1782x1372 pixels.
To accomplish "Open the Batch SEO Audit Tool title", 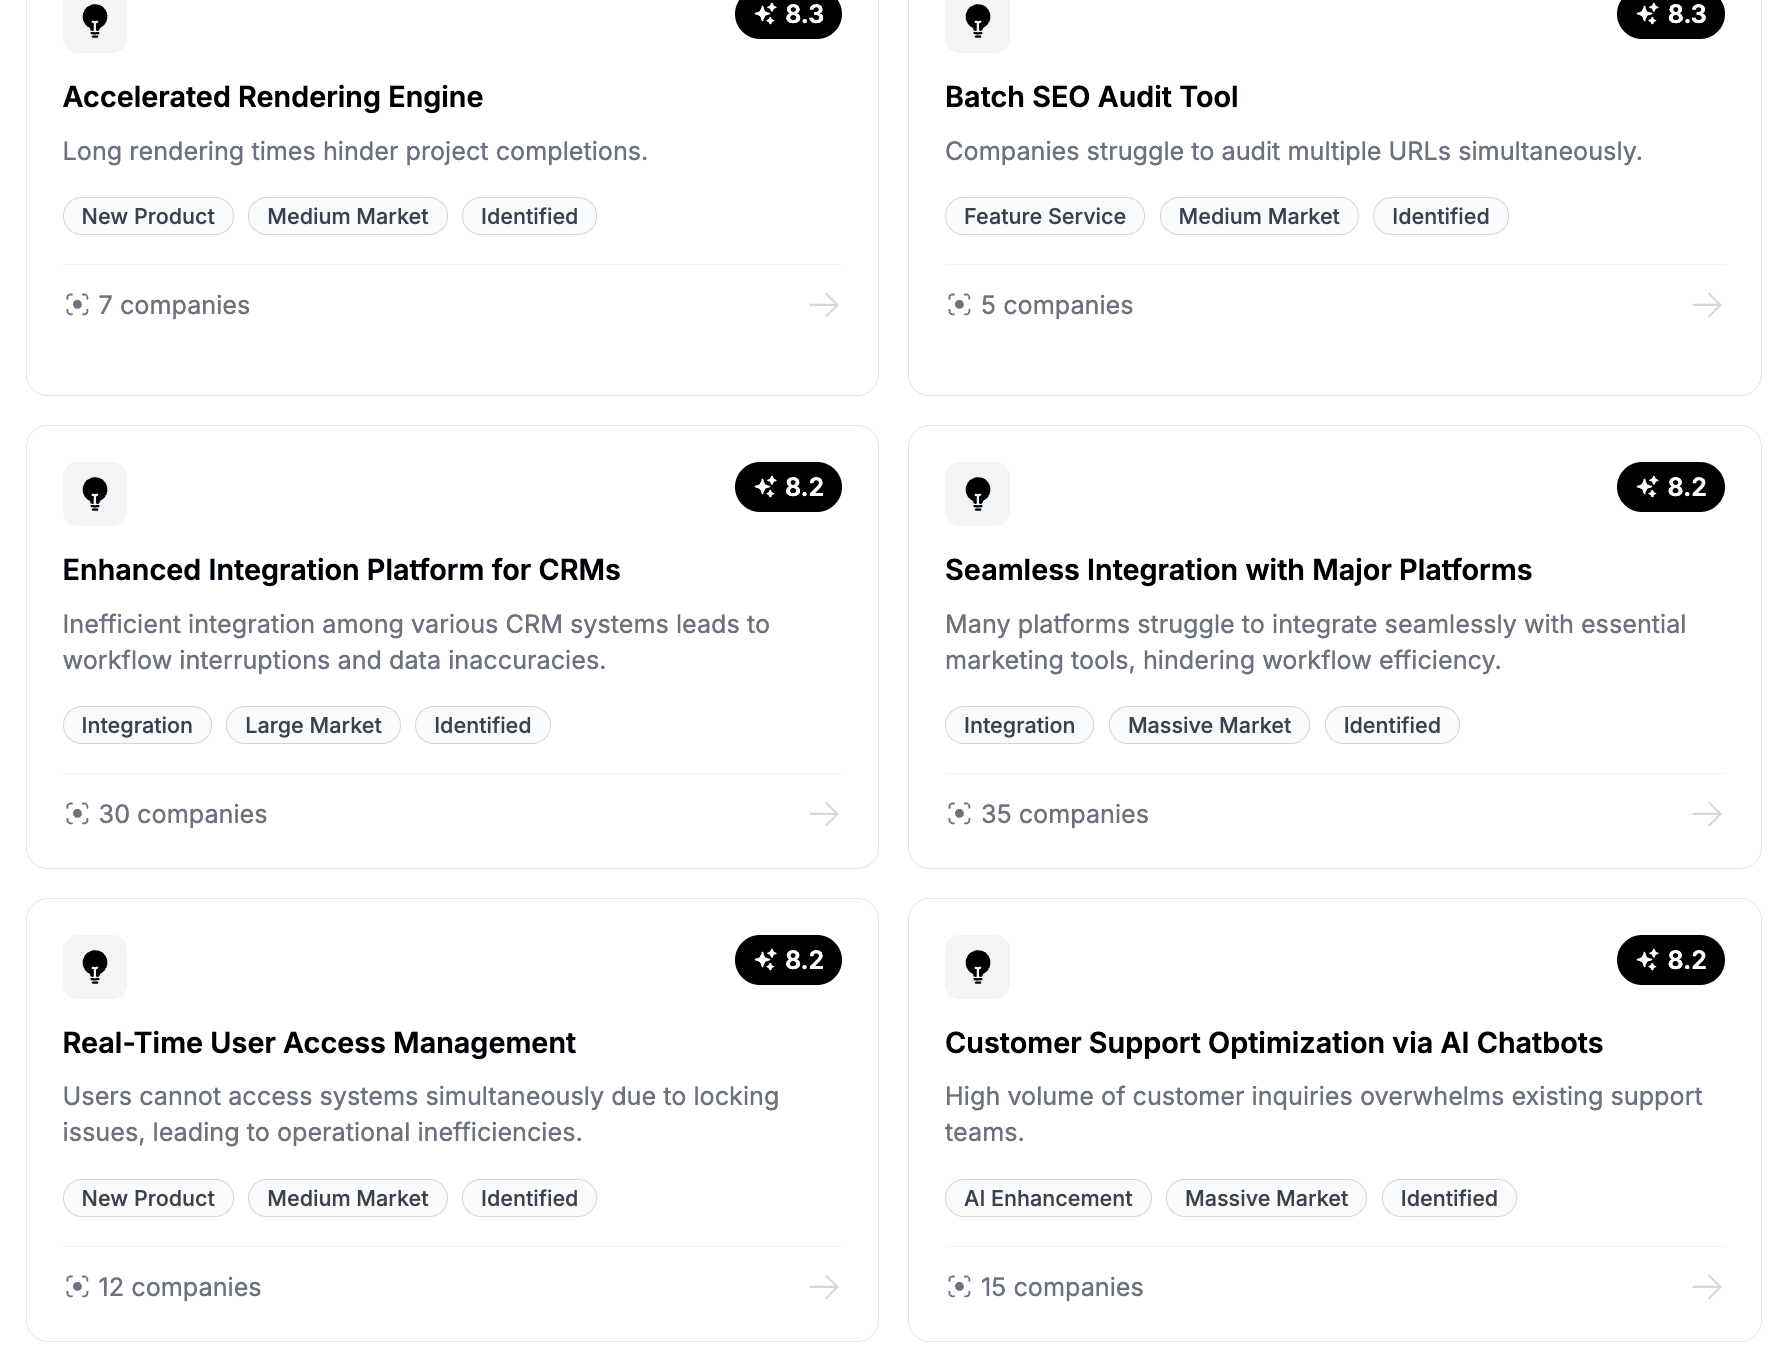I will point(1091,97).
